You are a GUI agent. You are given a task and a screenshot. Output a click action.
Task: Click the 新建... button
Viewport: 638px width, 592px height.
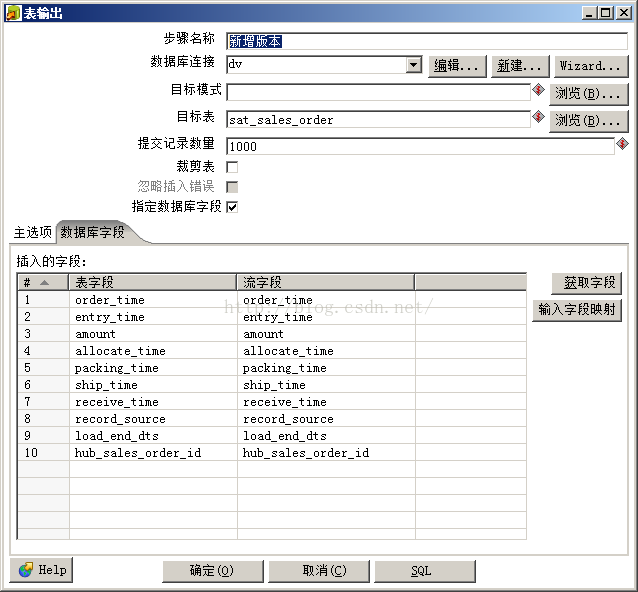point(520,66)
